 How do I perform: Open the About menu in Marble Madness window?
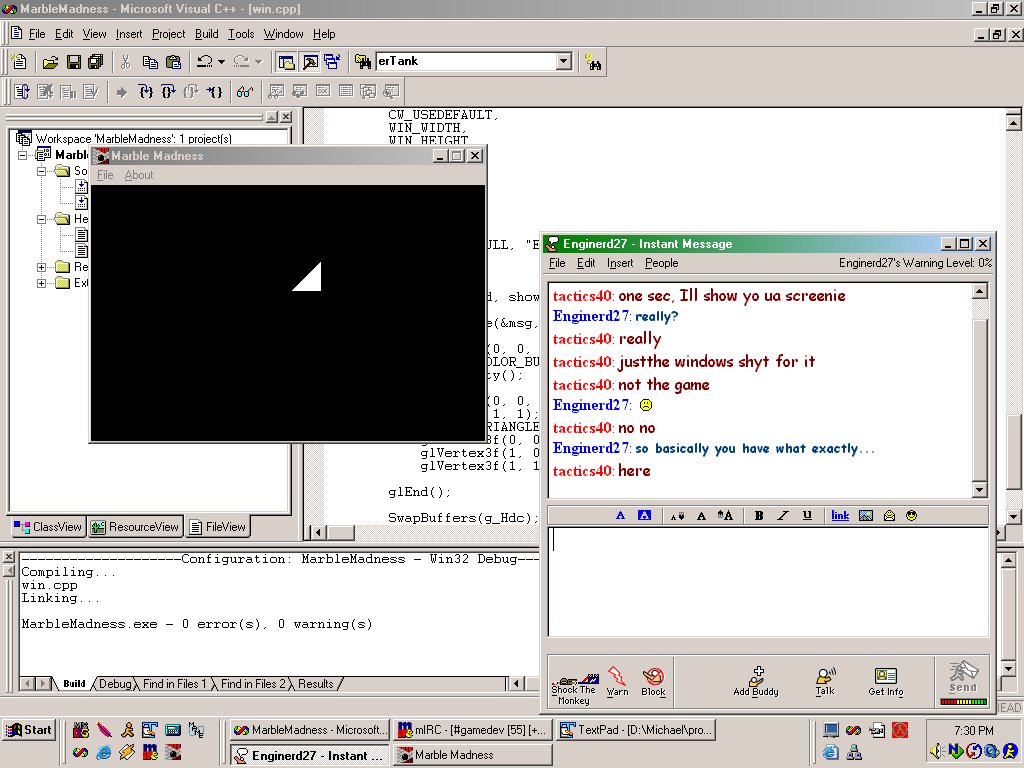[x=139, y=175]
